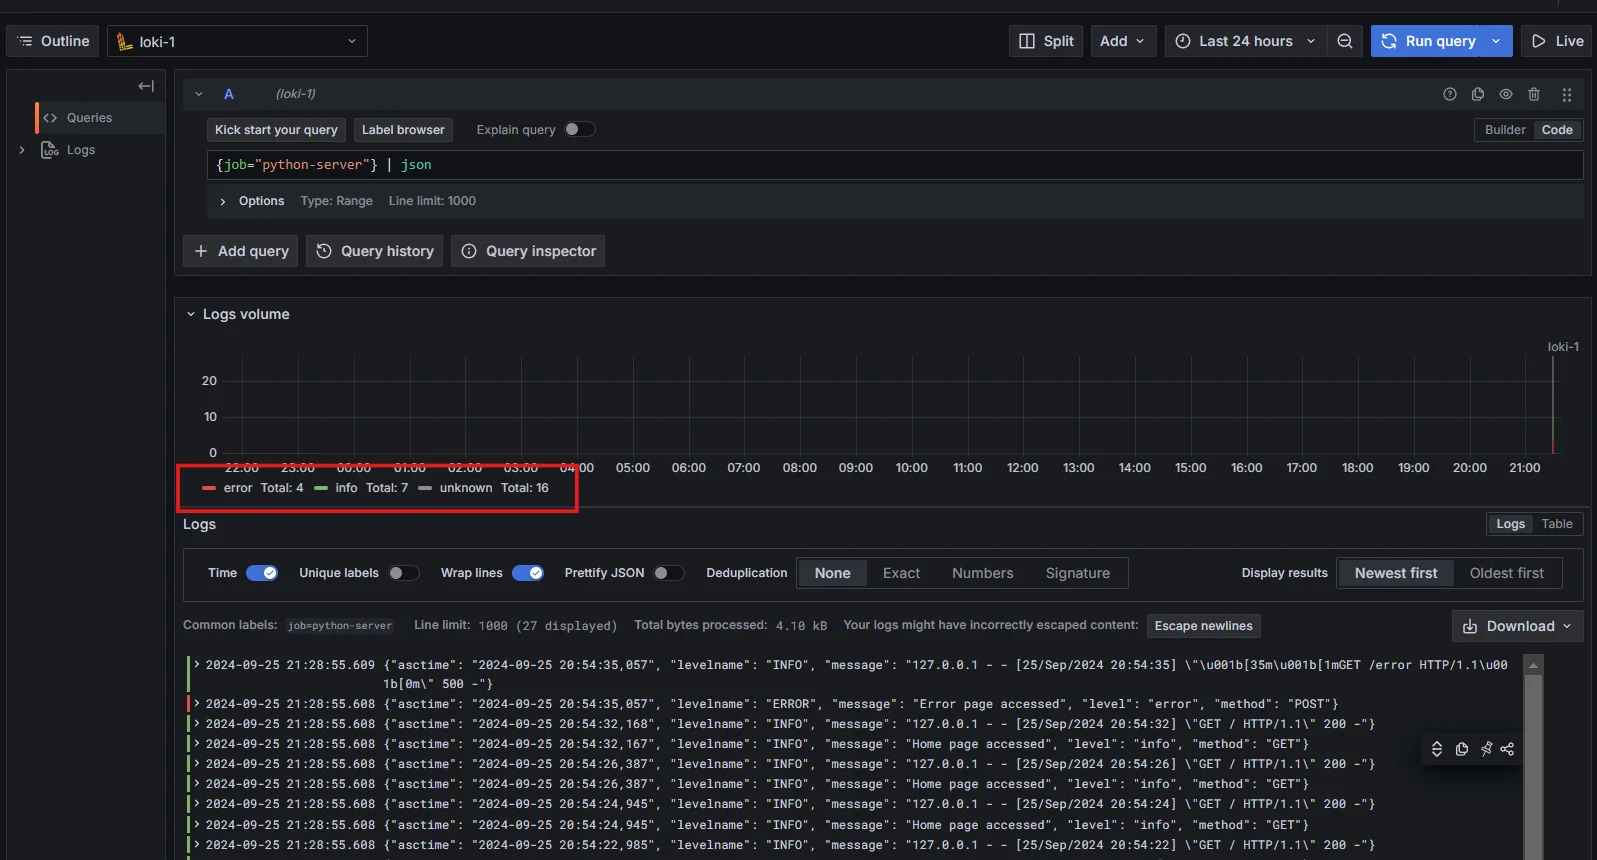Open the query help icon
Screen dimensions: 1597x860
(1450, 94)
